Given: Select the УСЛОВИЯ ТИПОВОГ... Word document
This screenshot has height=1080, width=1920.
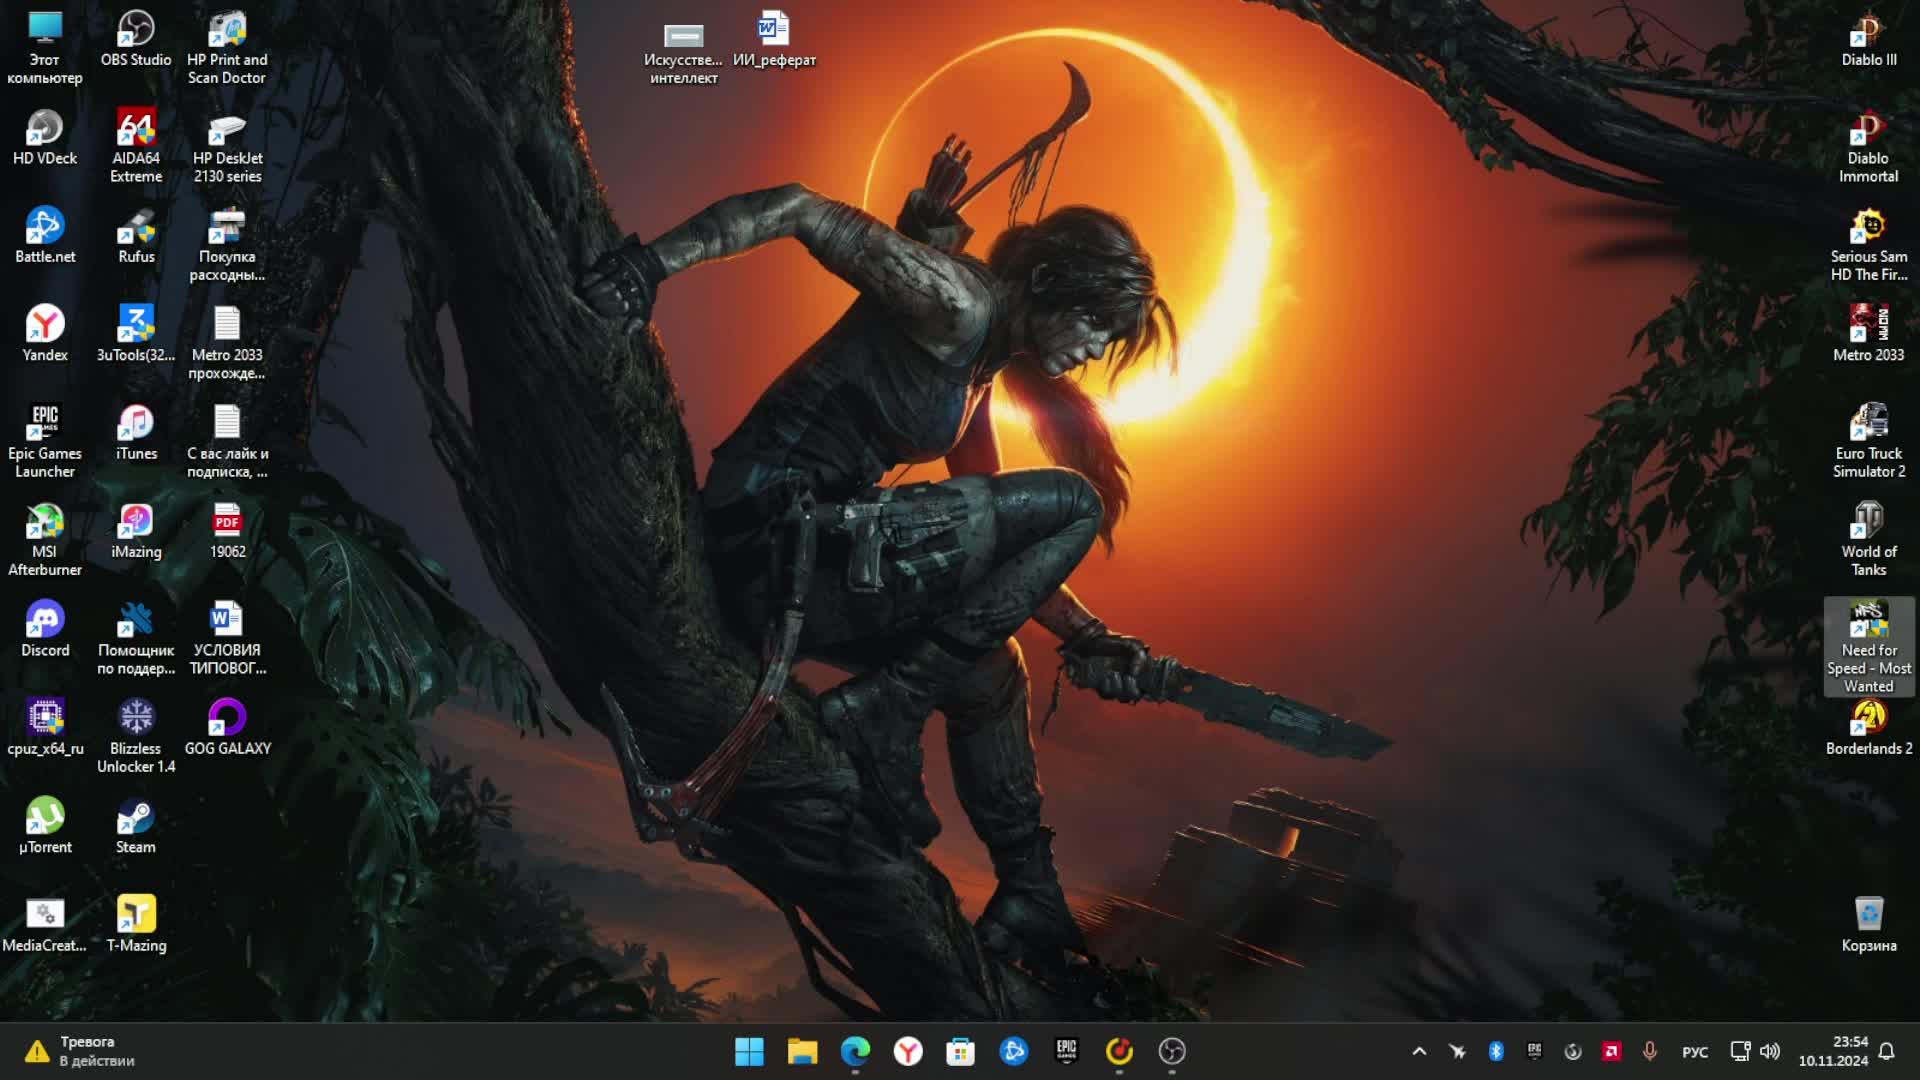Looking at the screenshot, I should click(x=227, y=638).
